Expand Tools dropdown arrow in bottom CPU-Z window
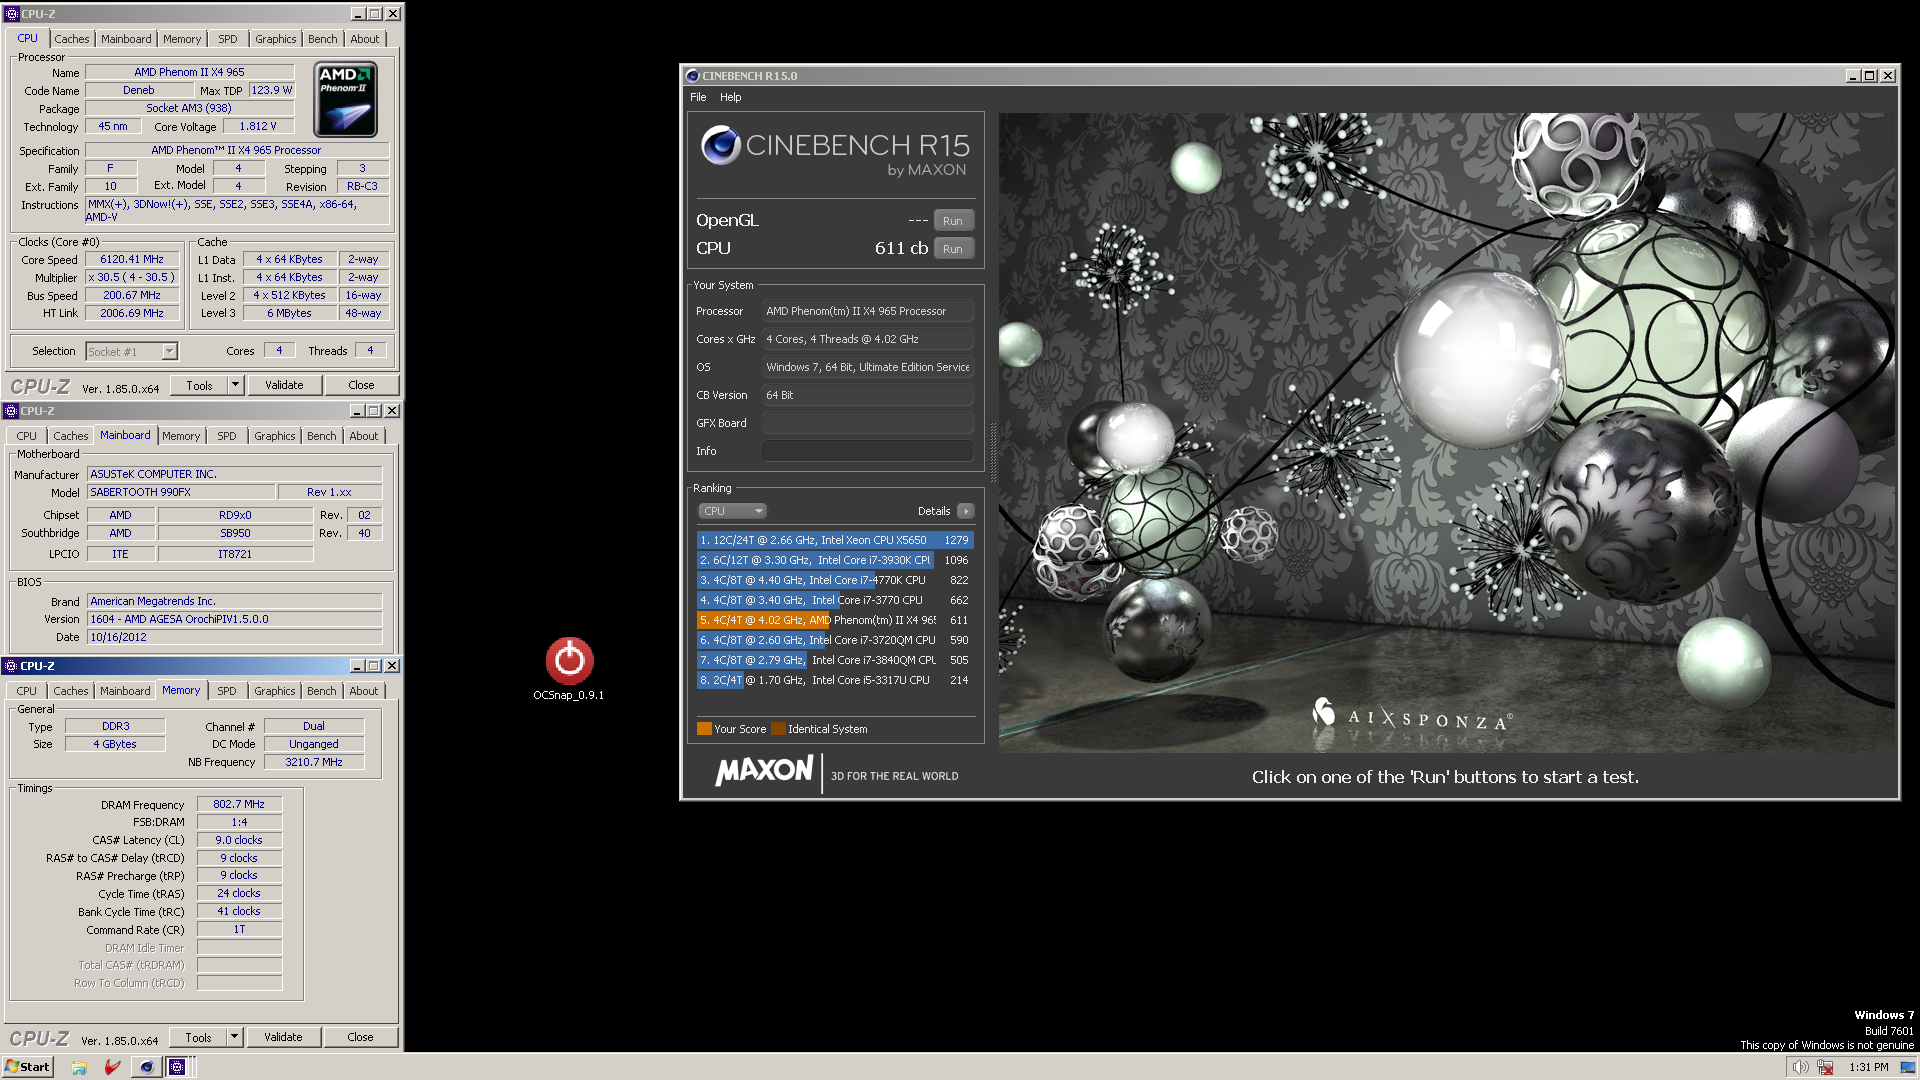The height and width of the screenshot is (1080, 1920). [234, 1037]
